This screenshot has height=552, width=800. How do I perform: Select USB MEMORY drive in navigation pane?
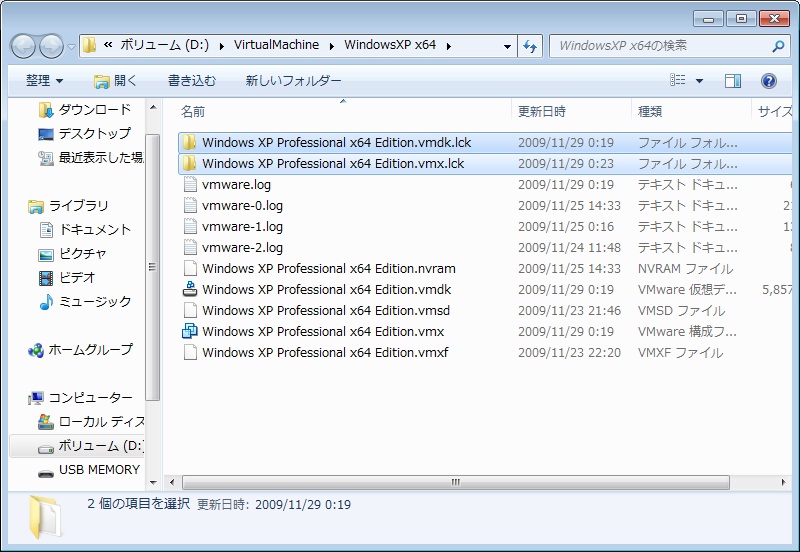pyautogui.click(x=89, y=470)
